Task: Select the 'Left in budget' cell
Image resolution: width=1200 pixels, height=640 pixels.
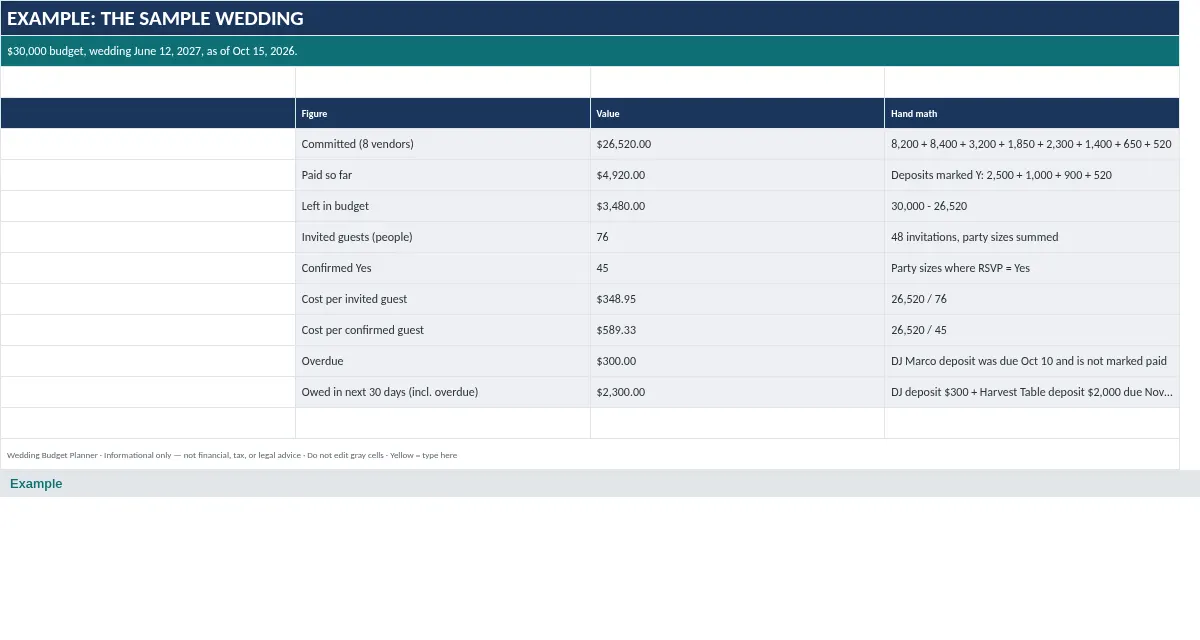Action: tap(443, 206)
